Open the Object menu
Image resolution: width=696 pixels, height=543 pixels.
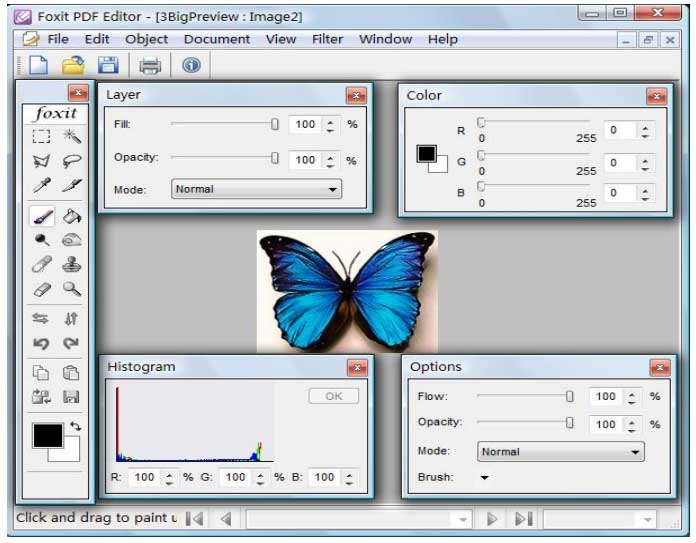[146, 40]
